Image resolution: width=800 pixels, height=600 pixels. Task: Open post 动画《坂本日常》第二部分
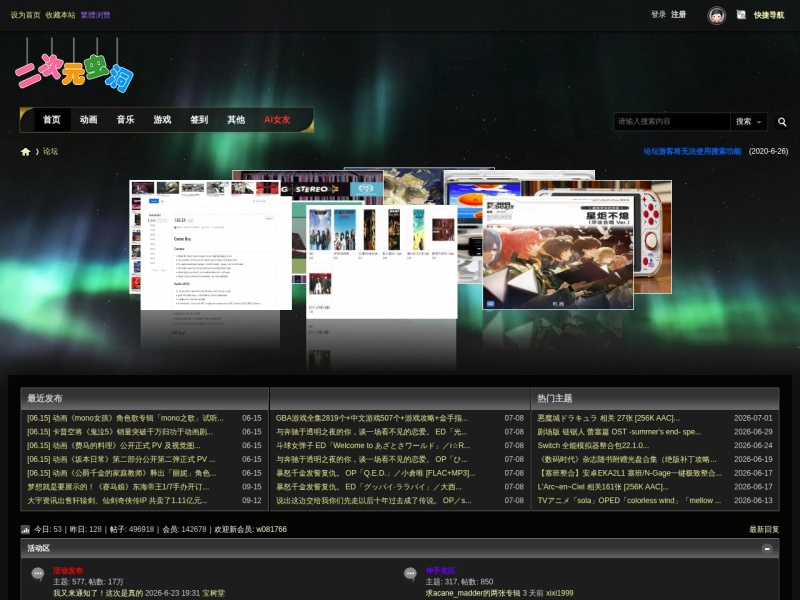tap(121, 459)
